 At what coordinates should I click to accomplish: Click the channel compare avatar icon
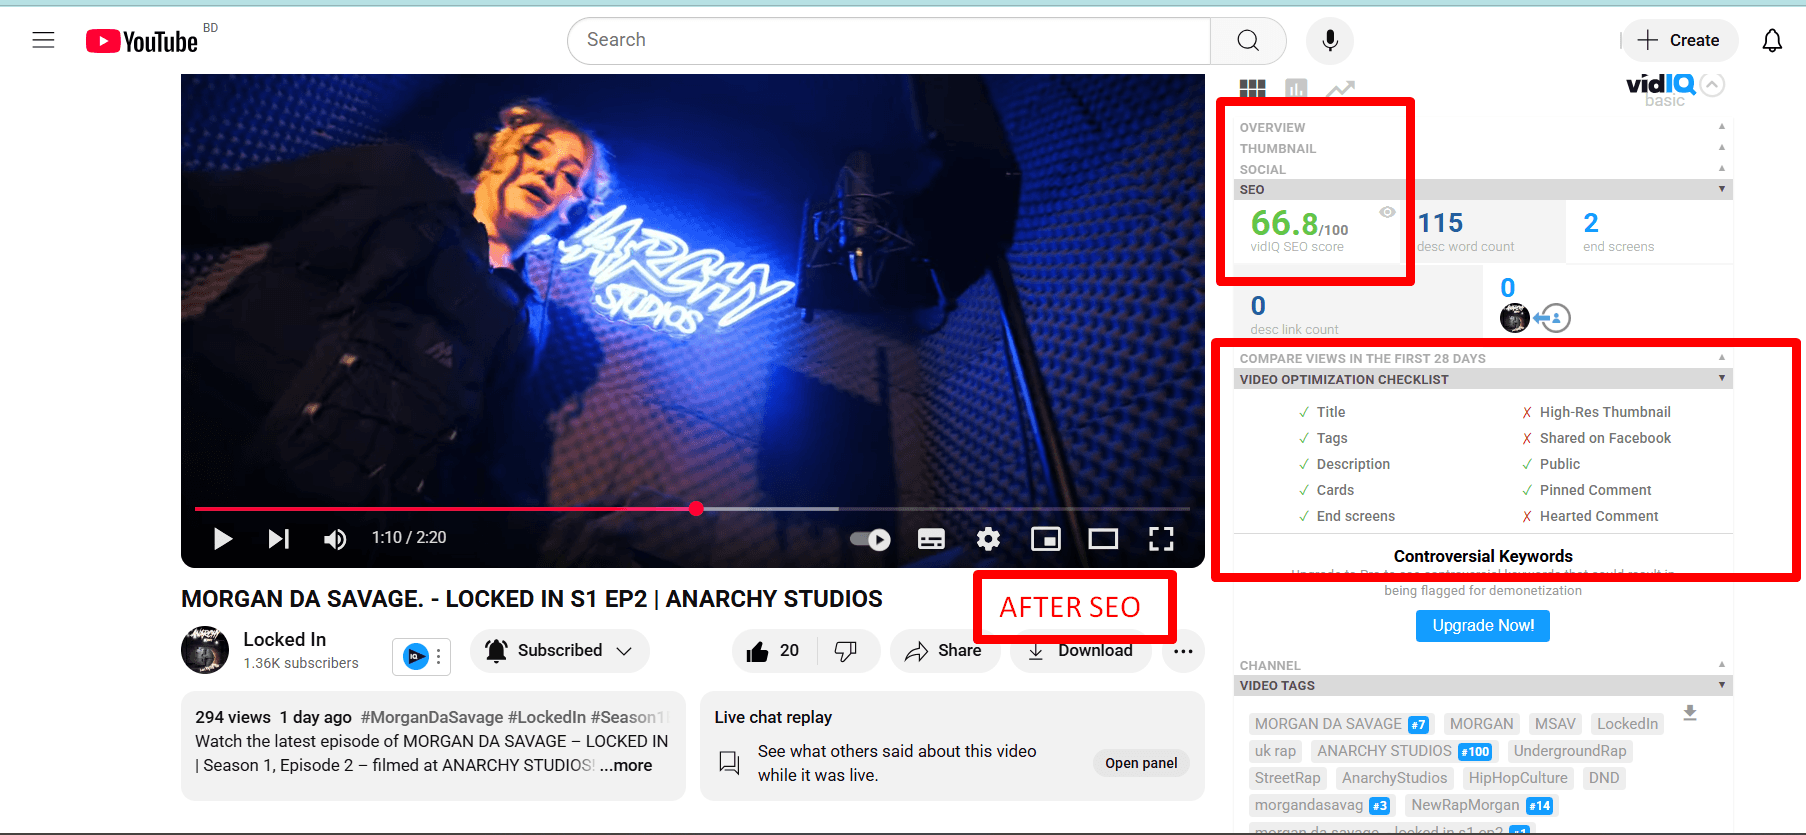click(1514, 319)
